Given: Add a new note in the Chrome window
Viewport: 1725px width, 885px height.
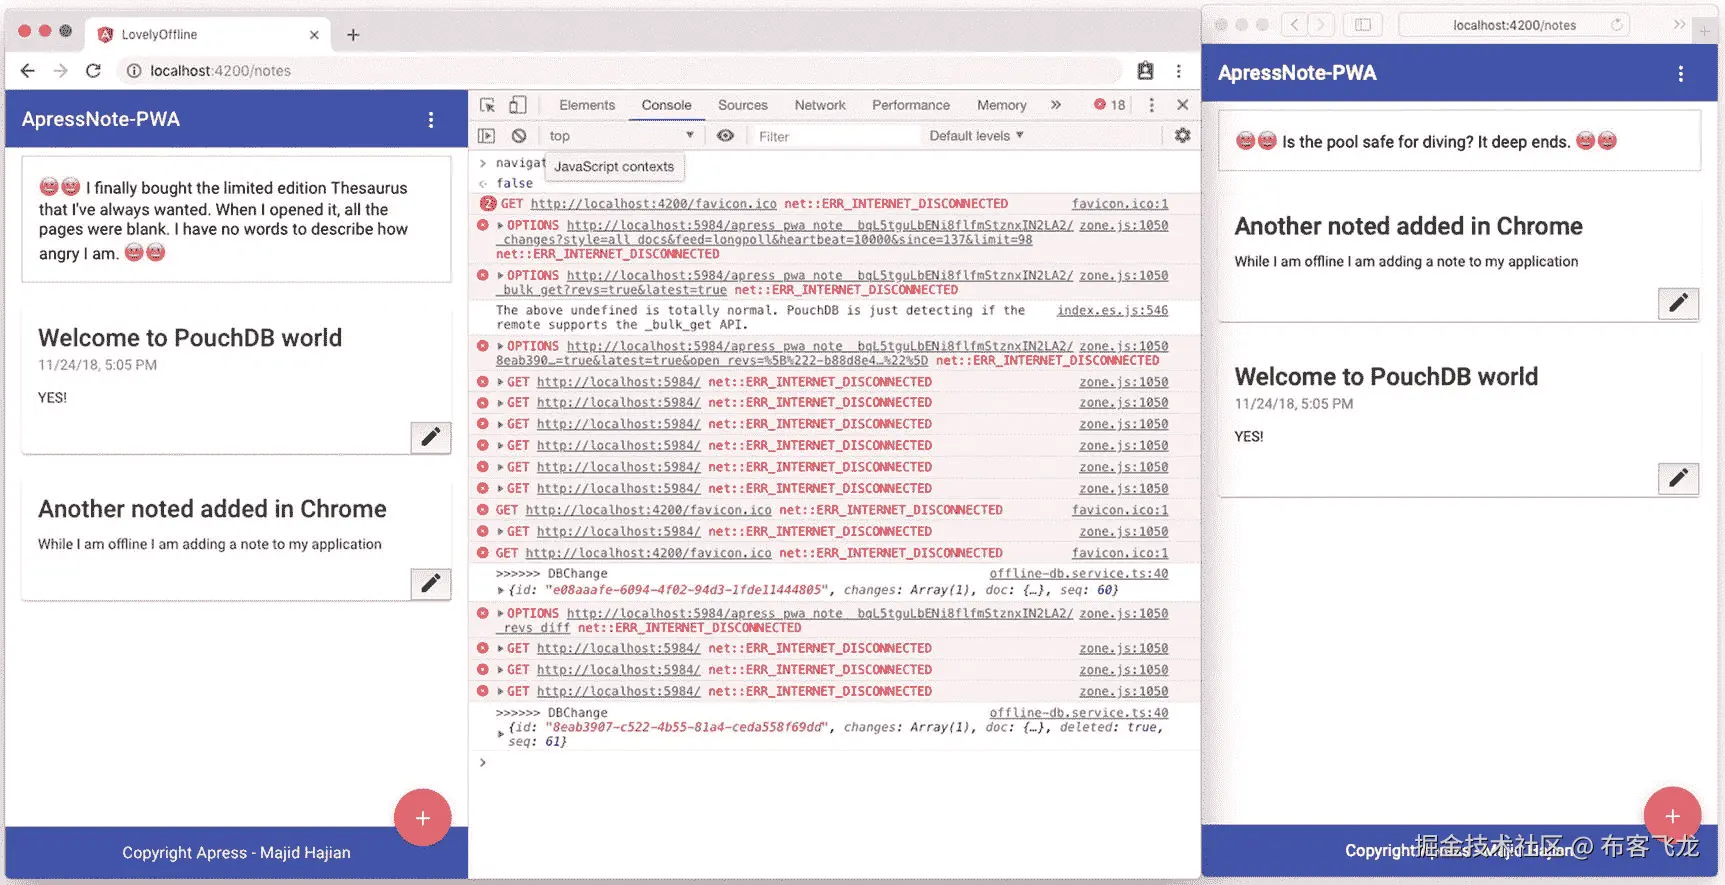Looking at the screenshot, I should point(423,818).
